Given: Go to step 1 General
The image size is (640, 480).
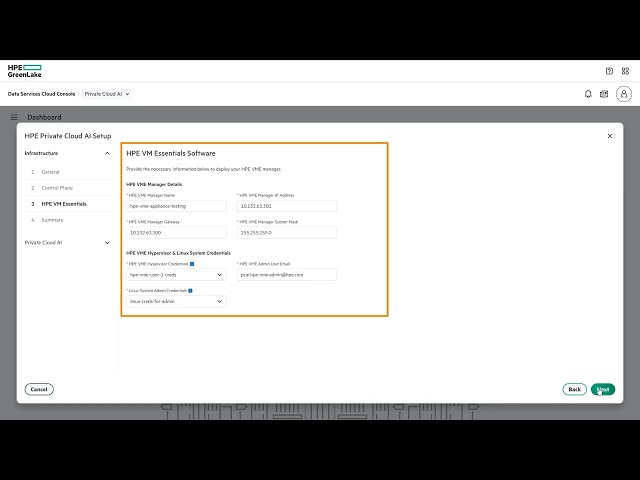Looking at the screenshot, I should pyautogui.click(x=68, y=172).
